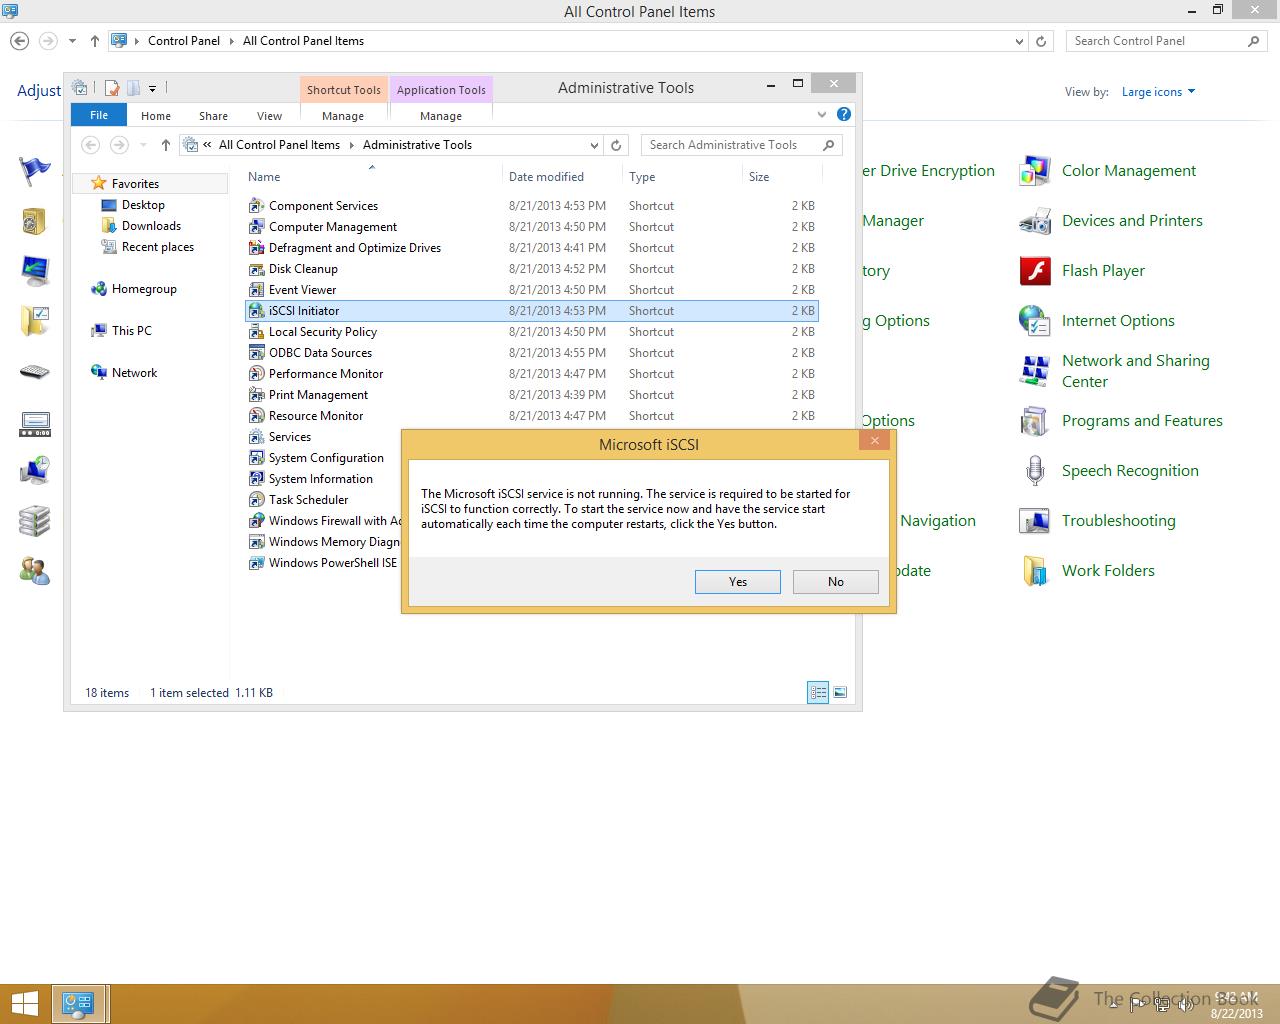Switch to the View ribbon tab
Viewport: 1280px width, 1024px height.
pyautogui.click(x=269, y=116)
